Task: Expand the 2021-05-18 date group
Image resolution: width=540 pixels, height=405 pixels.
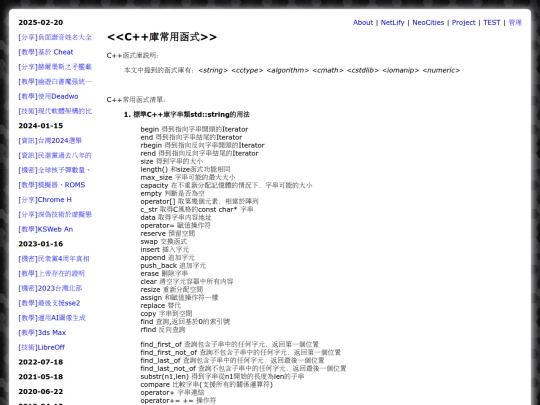Action: [x=41, y=377]
